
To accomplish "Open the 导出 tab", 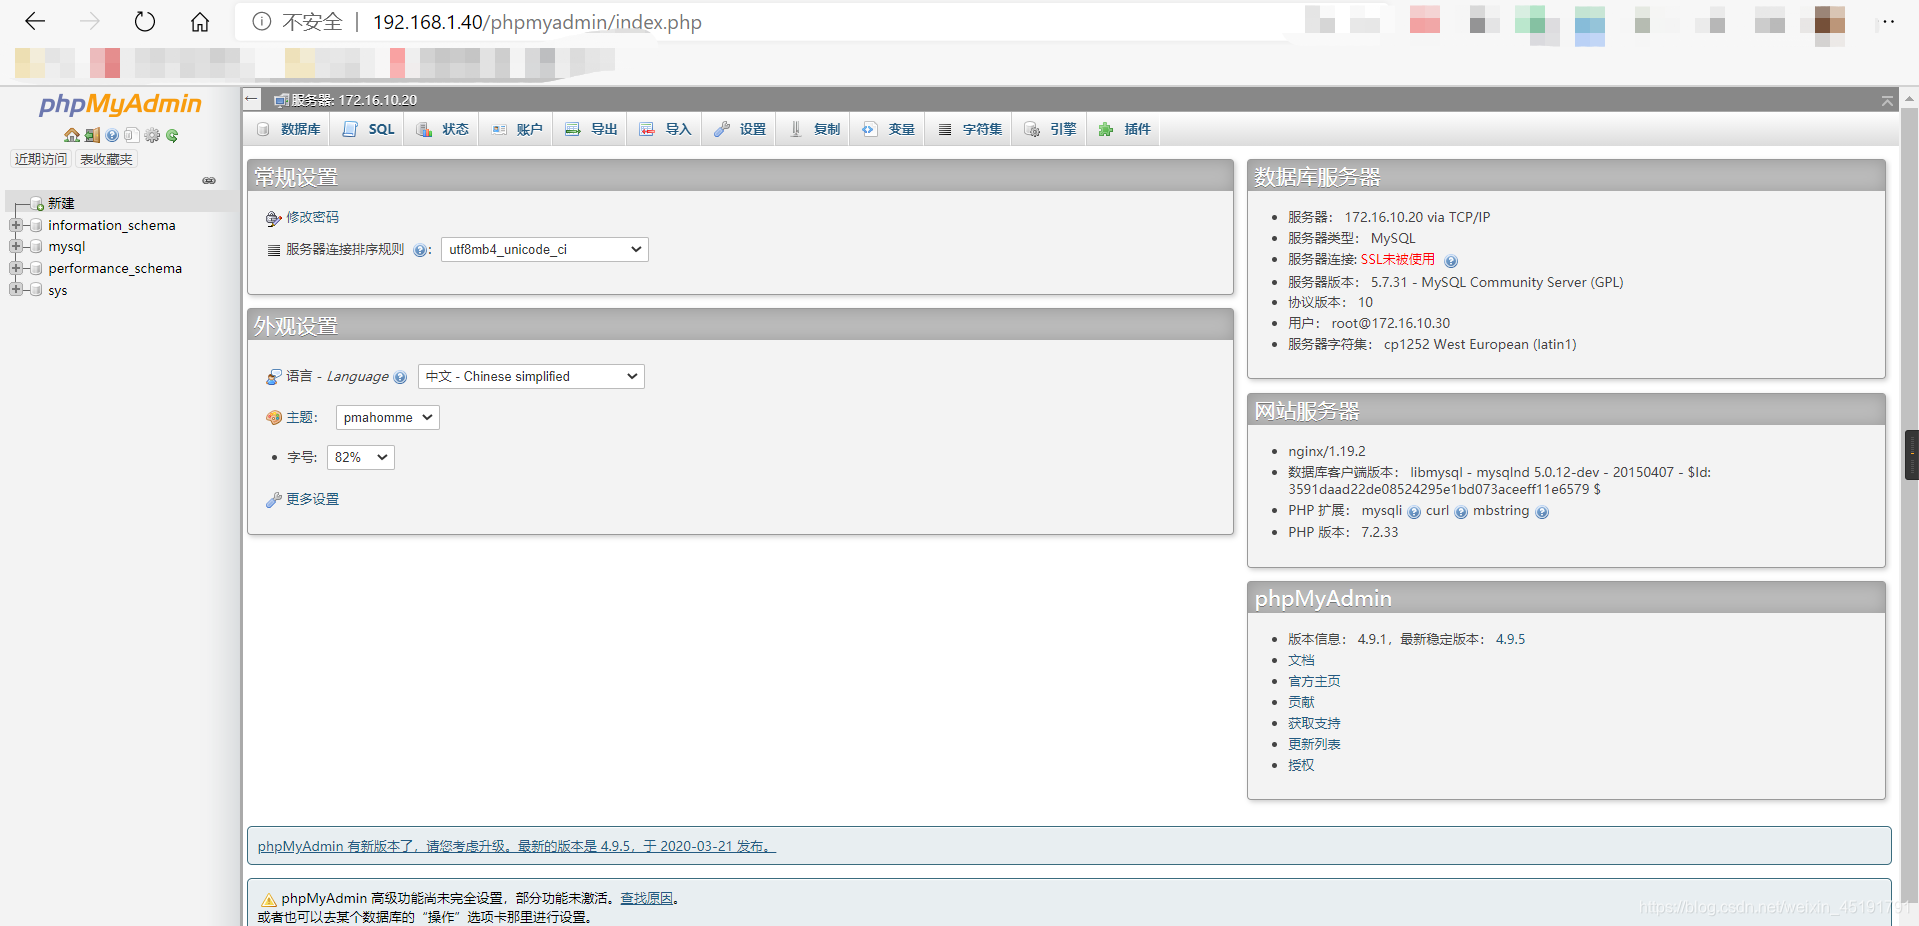I will coord(590,129).
